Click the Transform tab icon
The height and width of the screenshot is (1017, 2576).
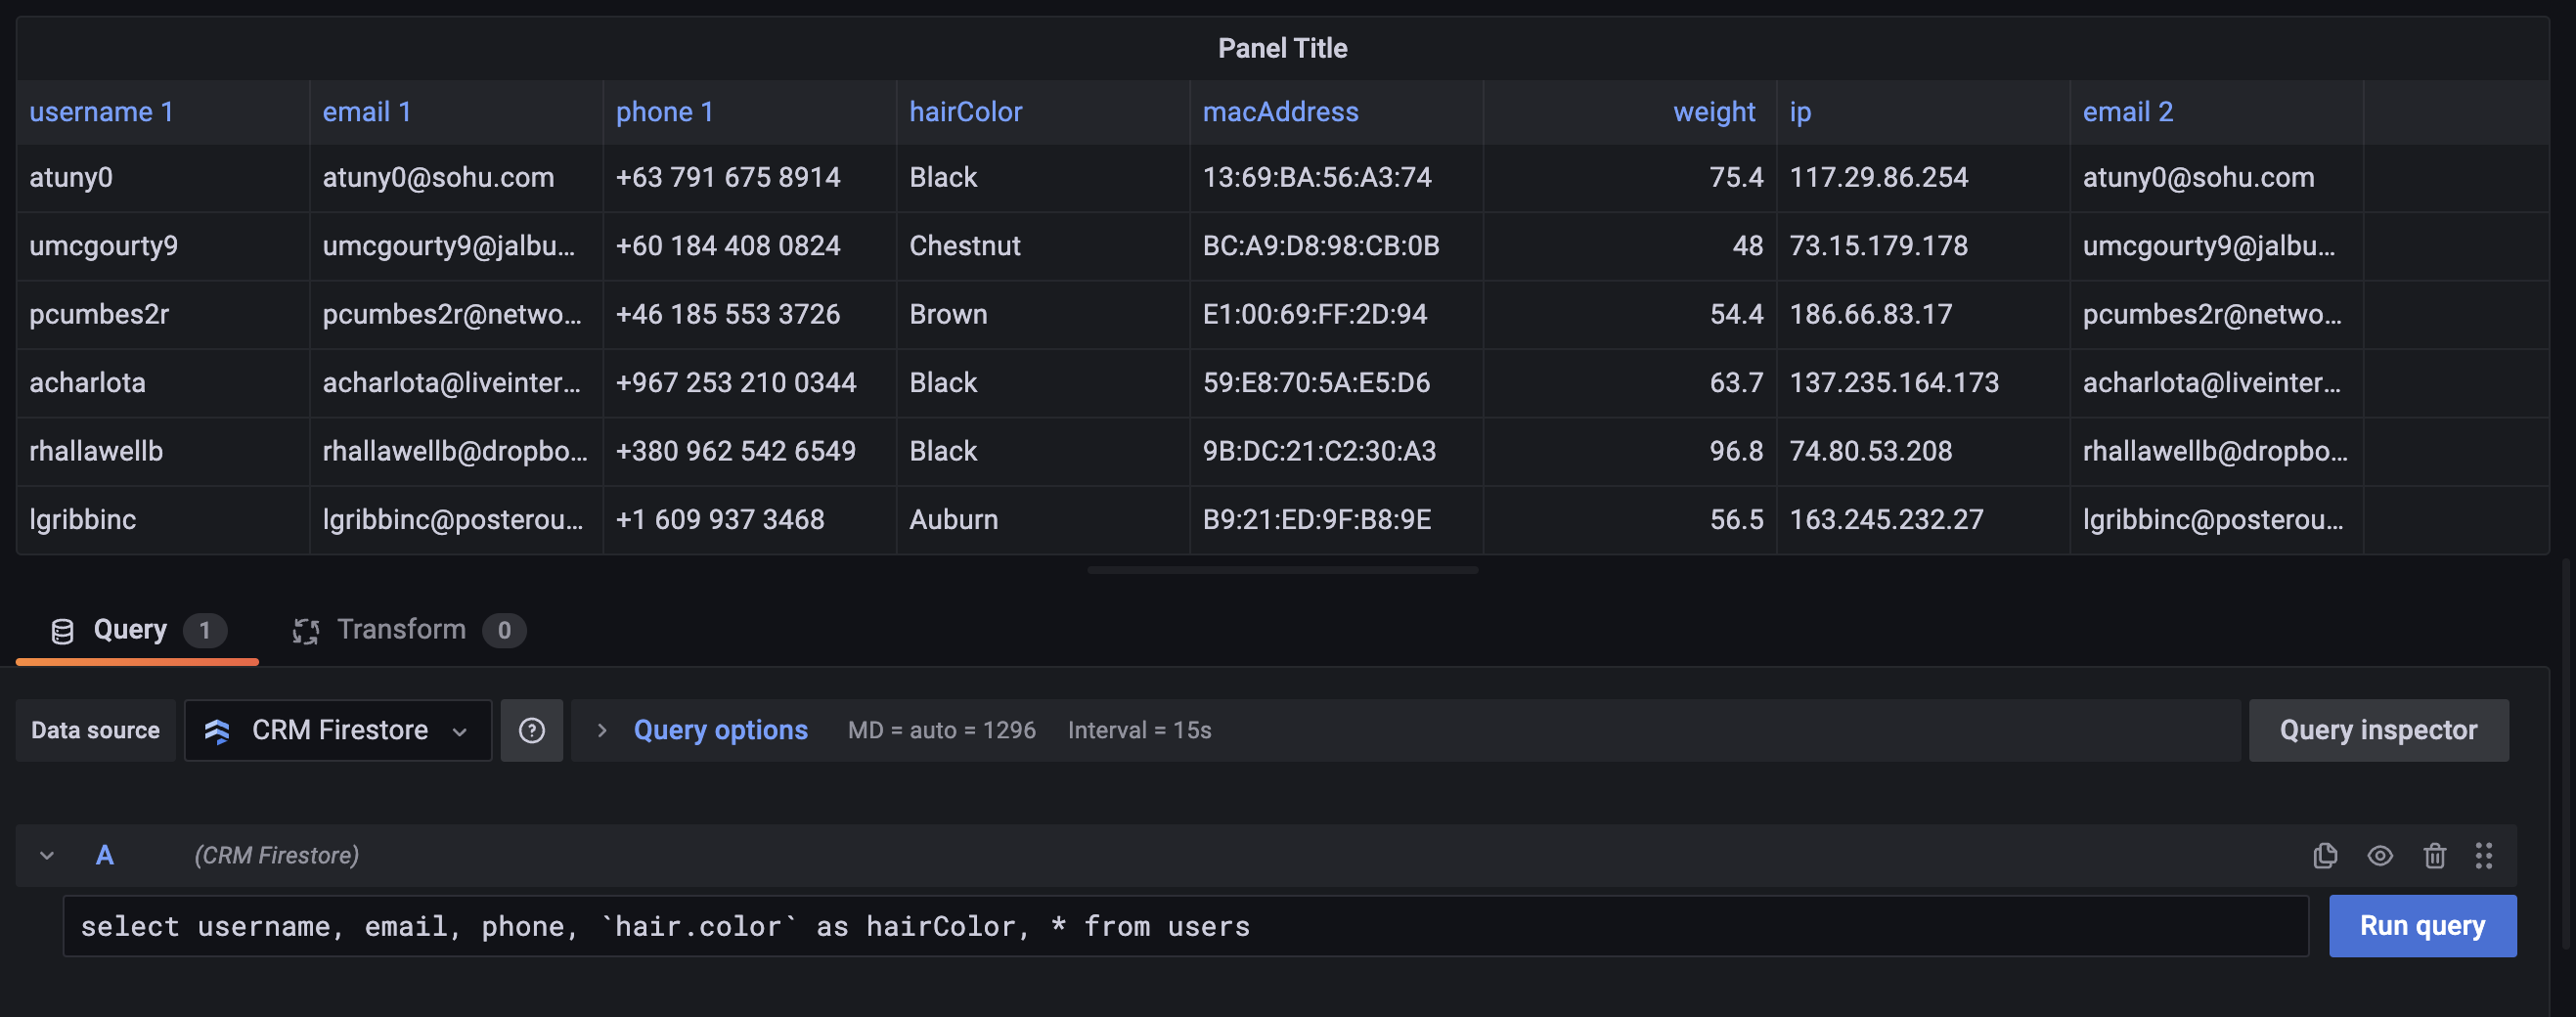tap(305, 631)
